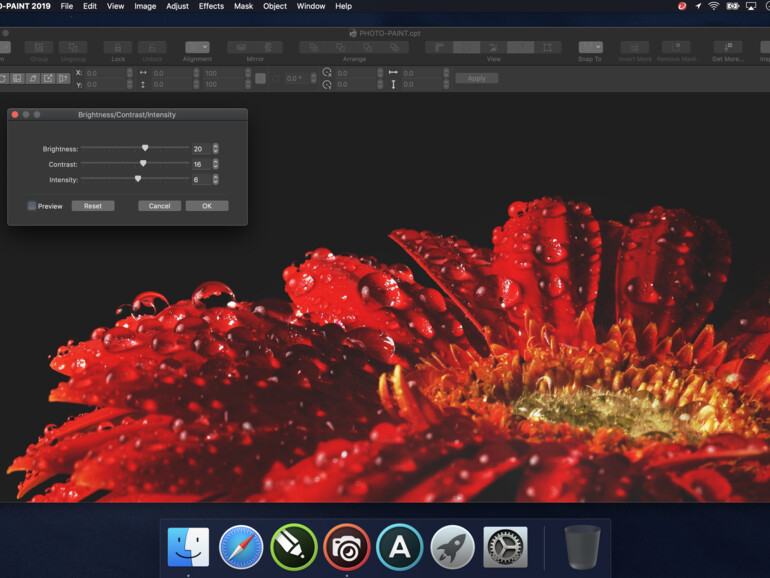Click the Get More toolbar icon
This screenshot has width=770, height=578.
(728, 47)
